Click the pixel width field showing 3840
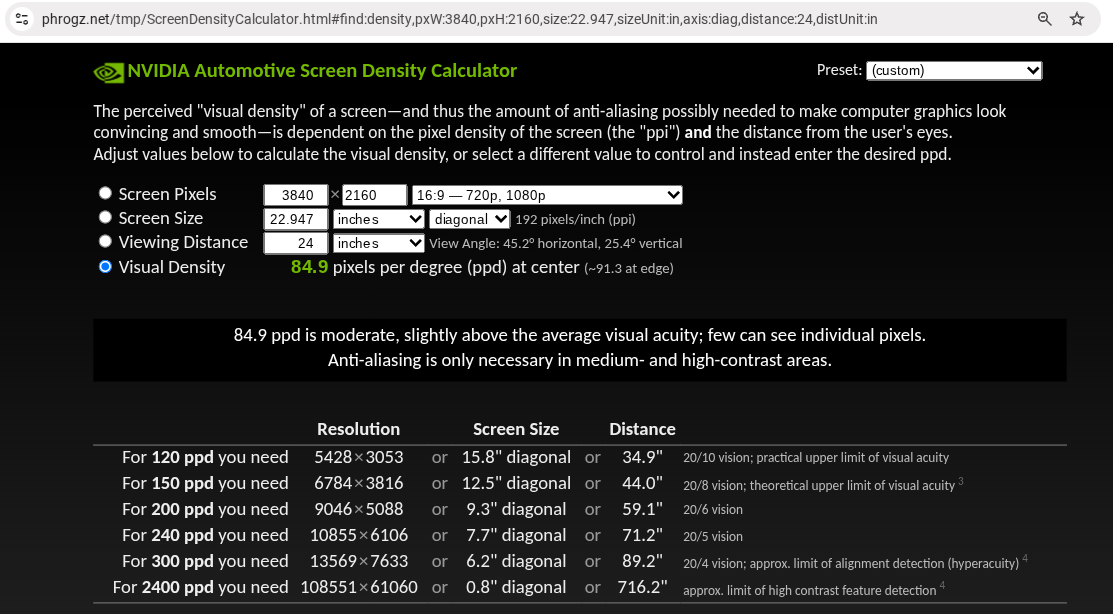 [x=296, y=195]
